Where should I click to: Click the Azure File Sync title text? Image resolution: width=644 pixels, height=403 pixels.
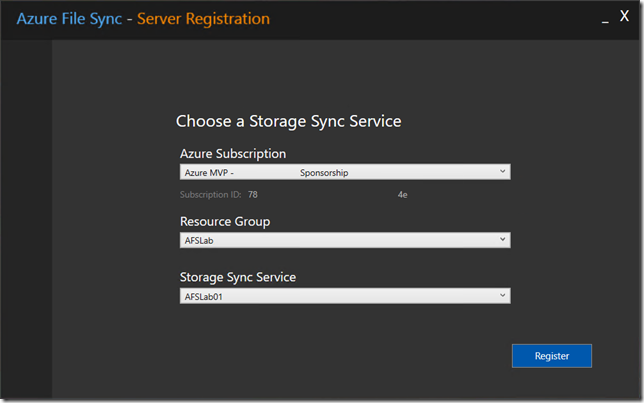tap(69, 19)
